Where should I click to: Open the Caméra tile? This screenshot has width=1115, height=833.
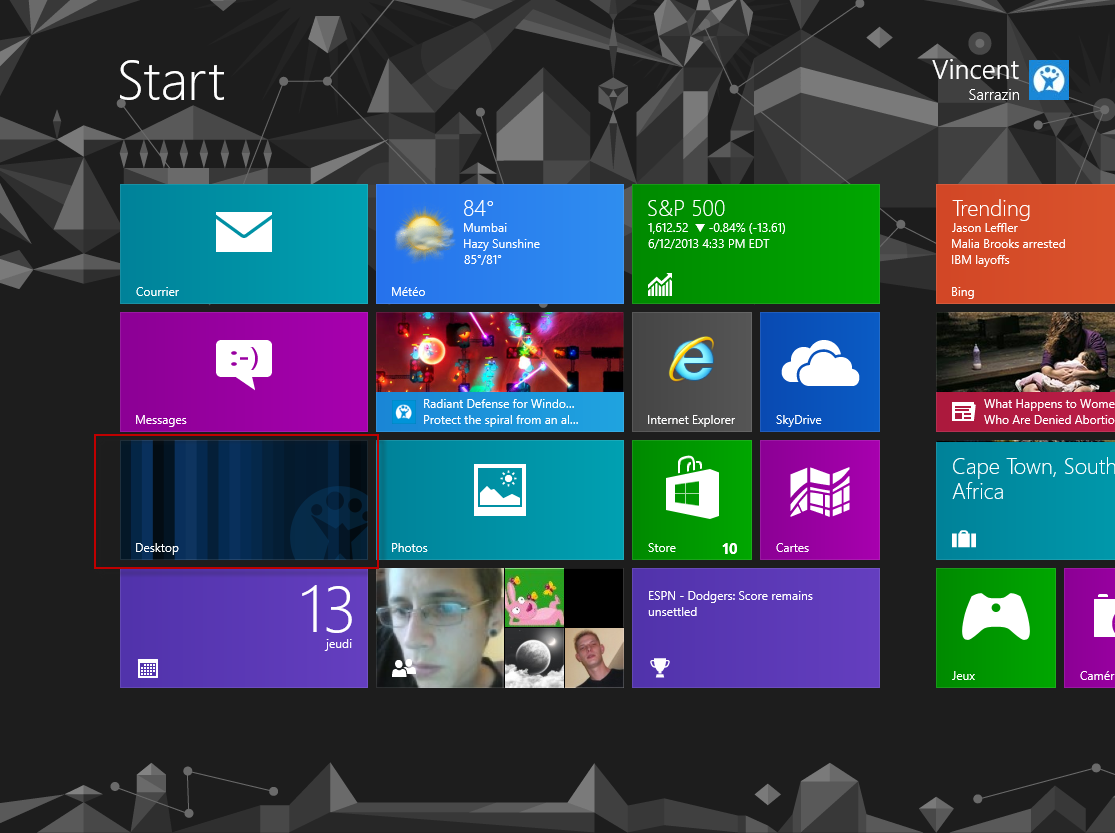[x=1090, y=627]
